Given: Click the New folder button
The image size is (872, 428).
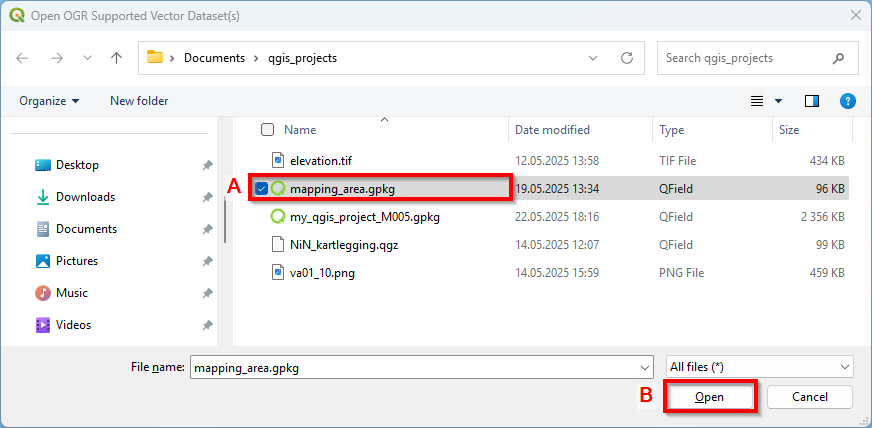Looking at the screenshot, I should [139, 101].
